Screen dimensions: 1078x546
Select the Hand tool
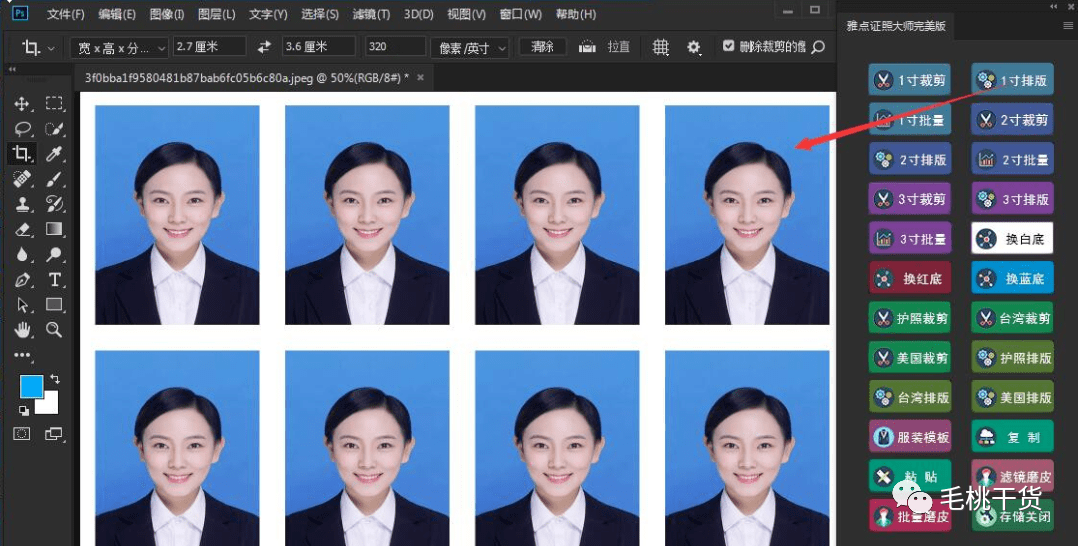(22, 329)
